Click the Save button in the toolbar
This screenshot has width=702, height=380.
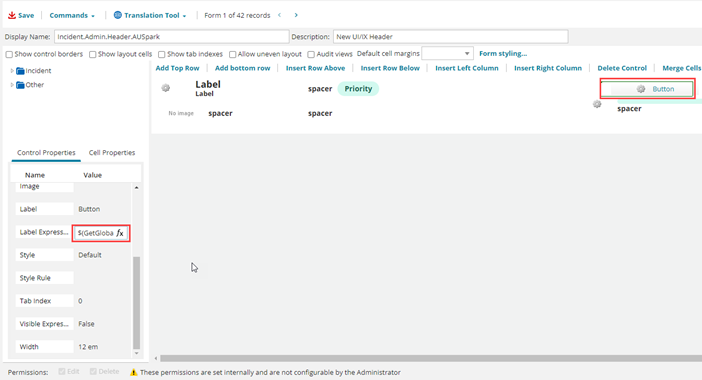pyautogui.click(x=21, y=15)
